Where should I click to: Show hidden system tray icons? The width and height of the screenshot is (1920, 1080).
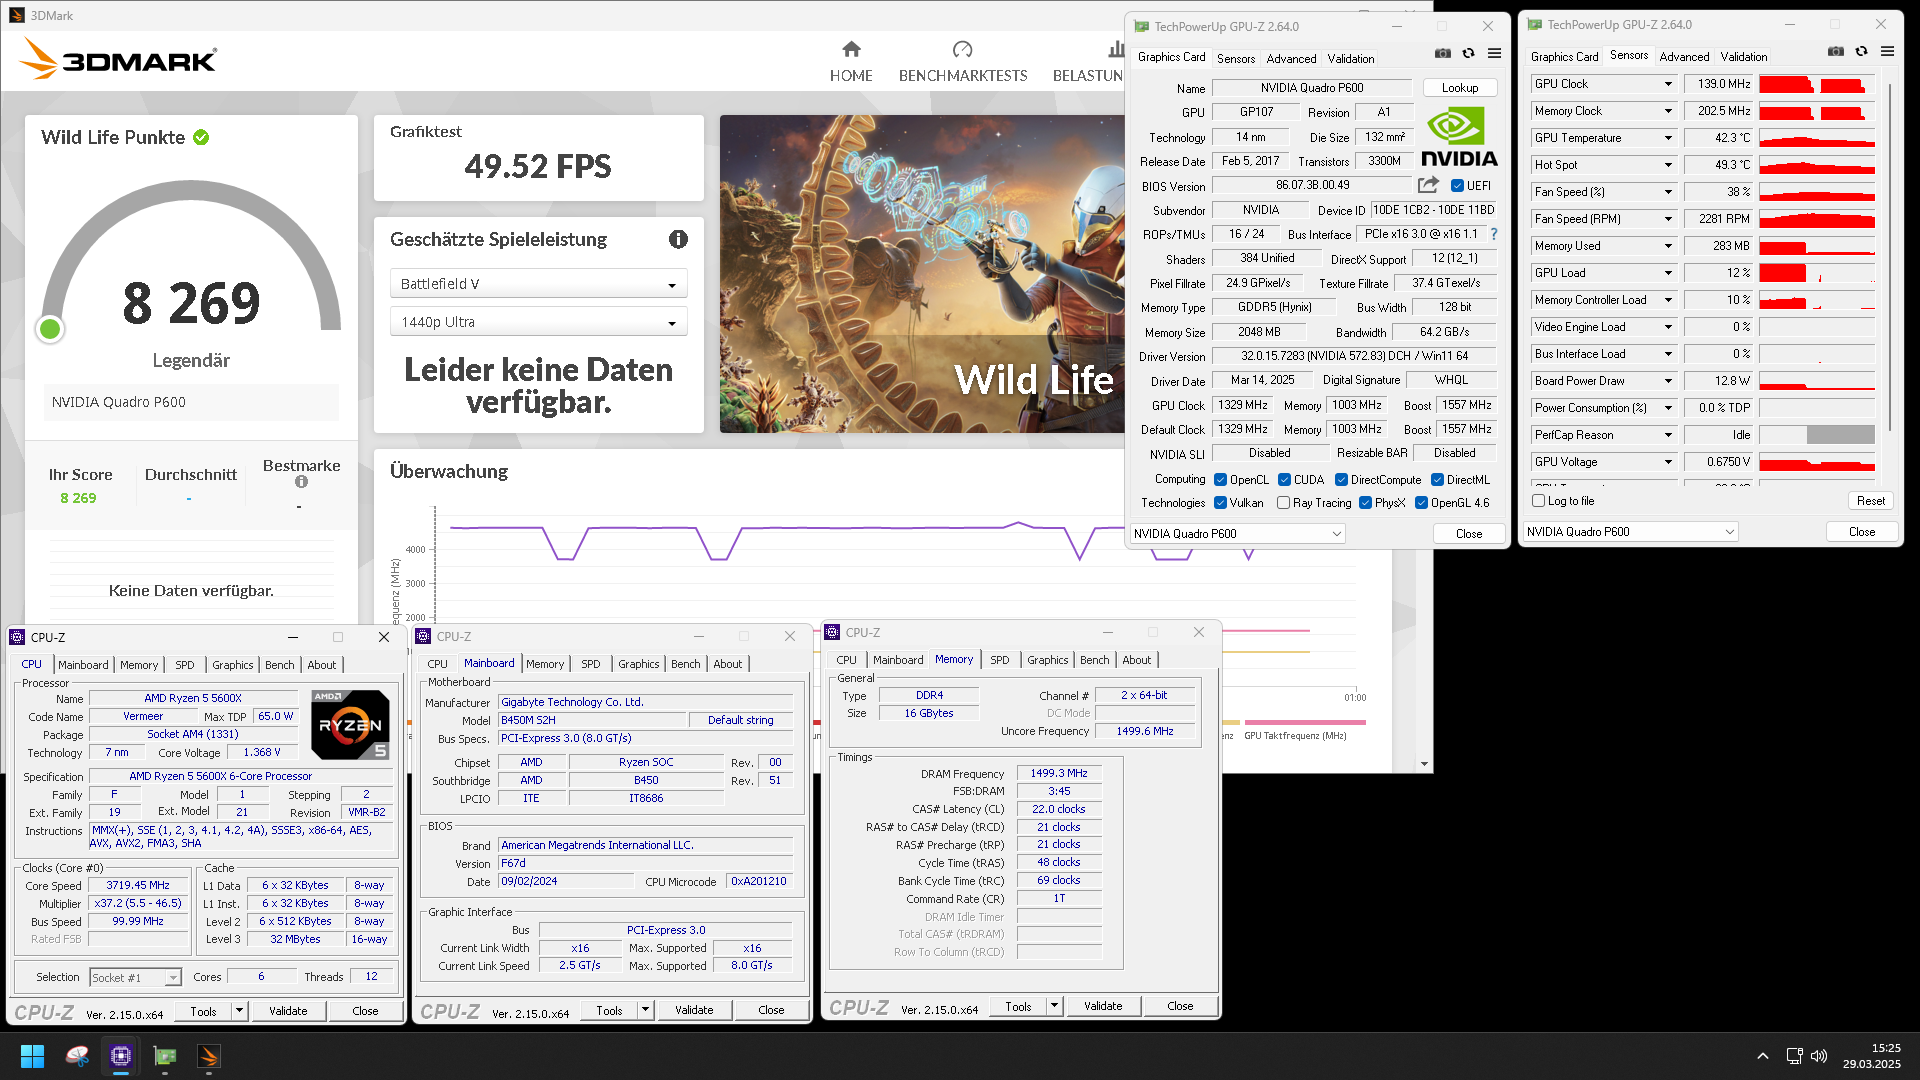[1763, 1056]
